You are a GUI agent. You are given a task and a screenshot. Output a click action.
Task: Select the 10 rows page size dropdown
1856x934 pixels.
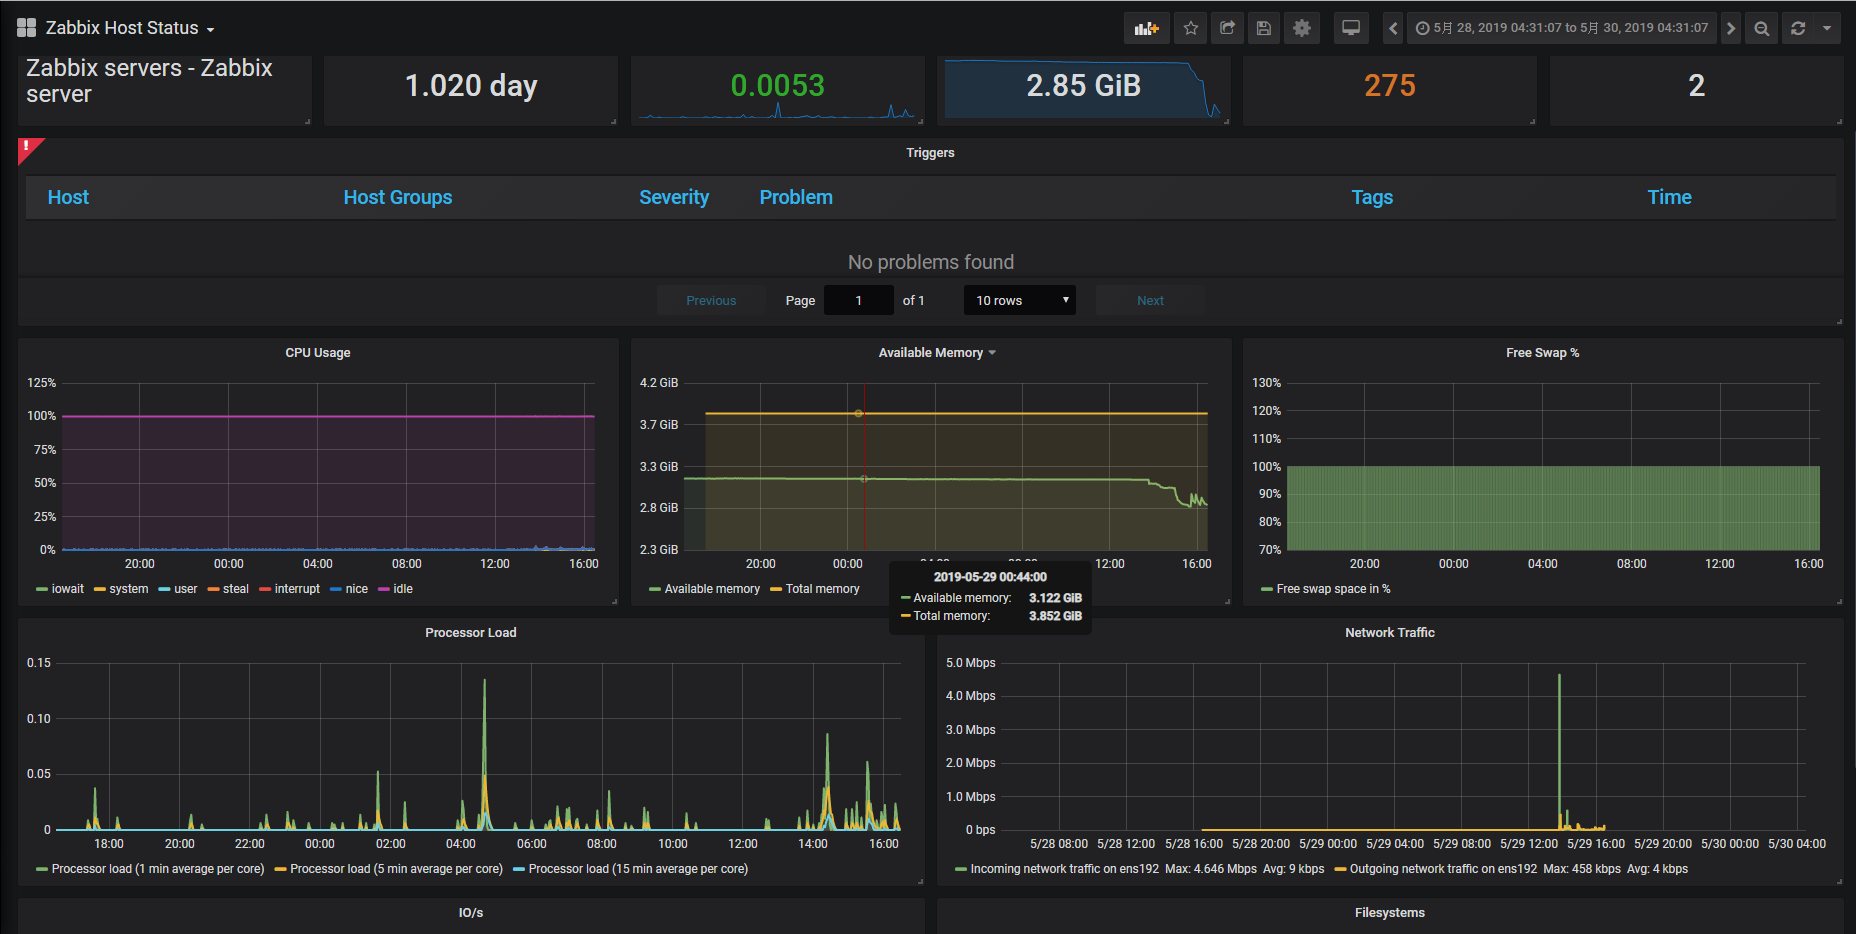coord(1020,300)
